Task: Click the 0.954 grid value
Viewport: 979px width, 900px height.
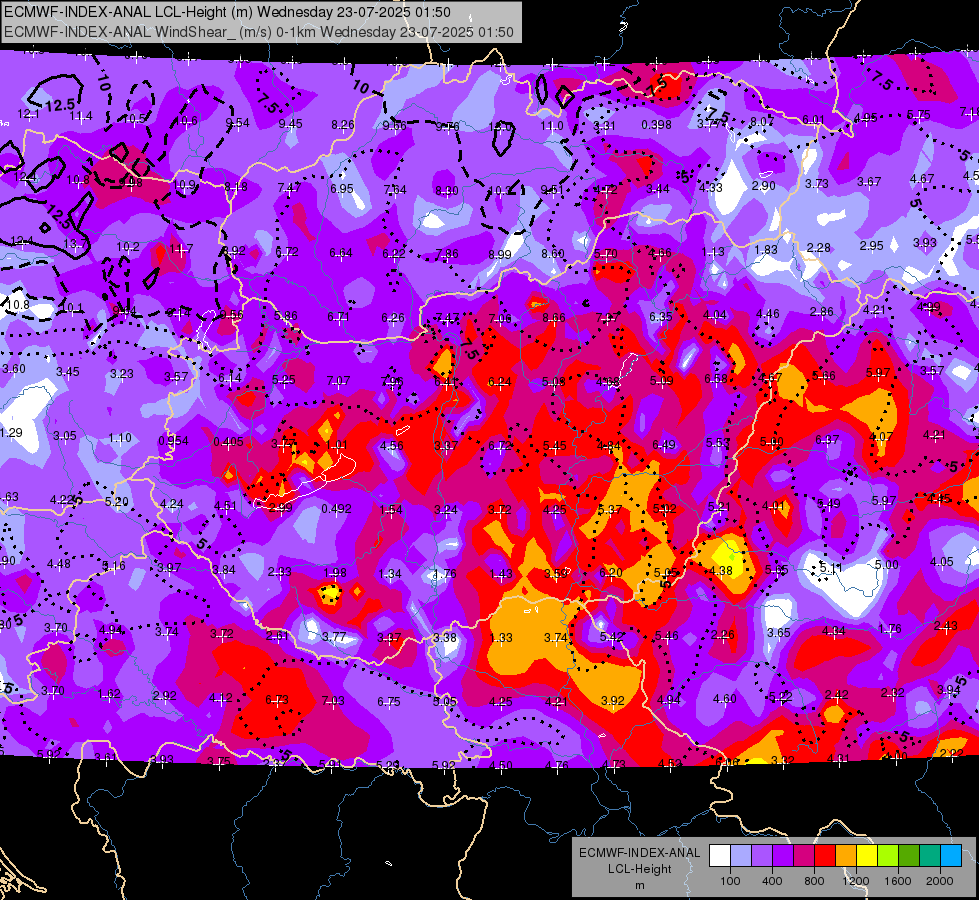Action: tap(173, 441)
